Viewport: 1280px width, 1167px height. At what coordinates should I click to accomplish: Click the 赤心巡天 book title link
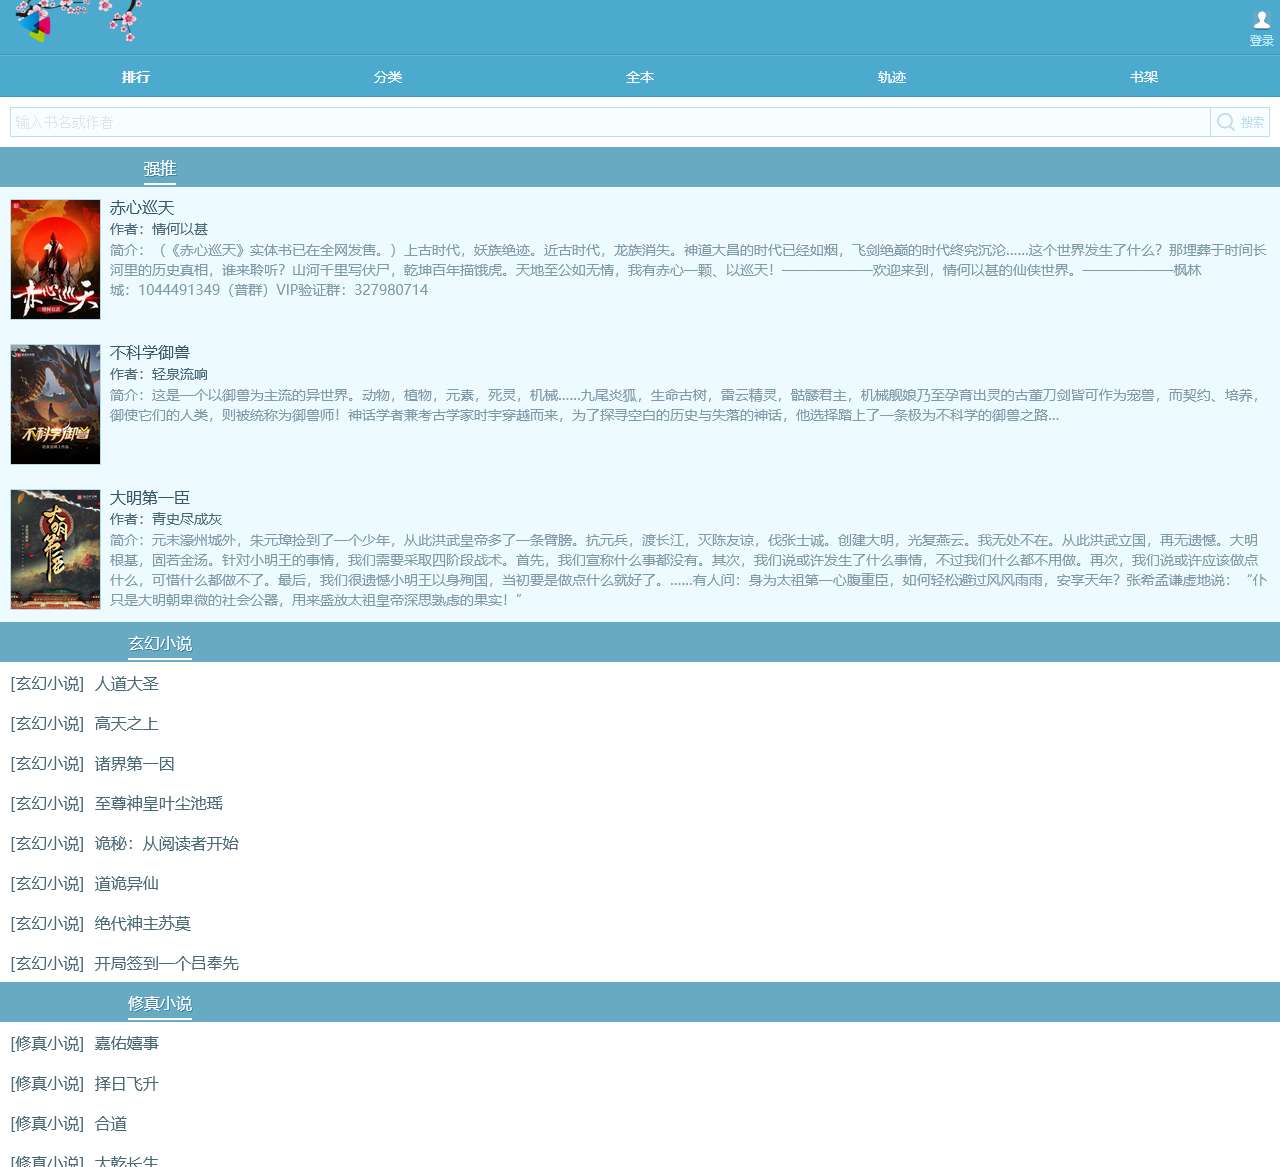(x=142, y=208)
